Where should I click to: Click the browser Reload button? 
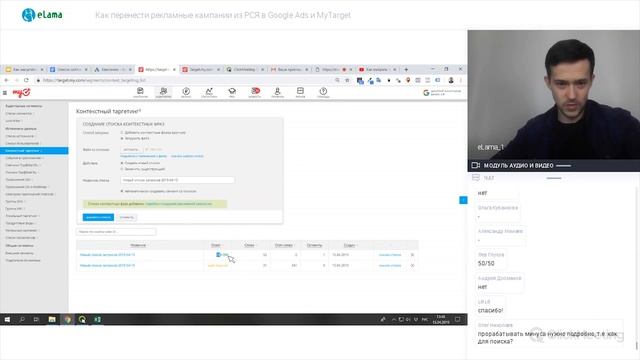(26, 80)
